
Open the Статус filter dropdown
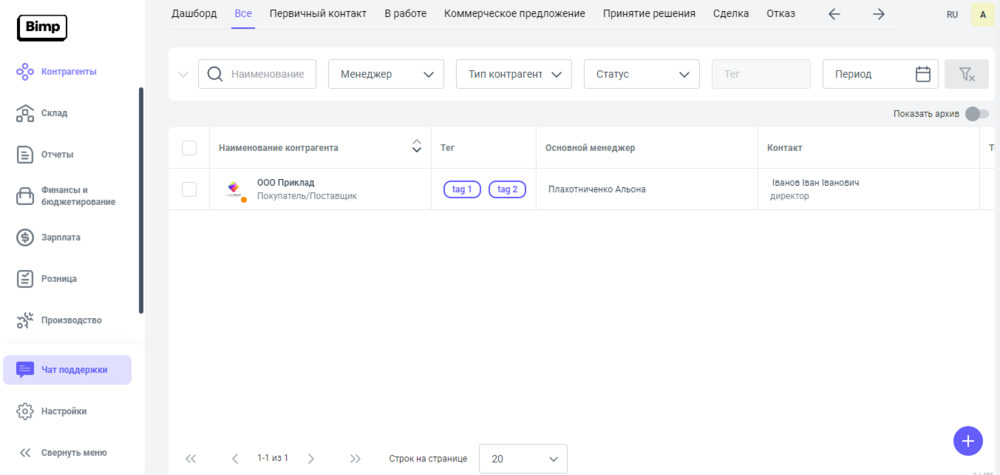(x=641, y=74)
